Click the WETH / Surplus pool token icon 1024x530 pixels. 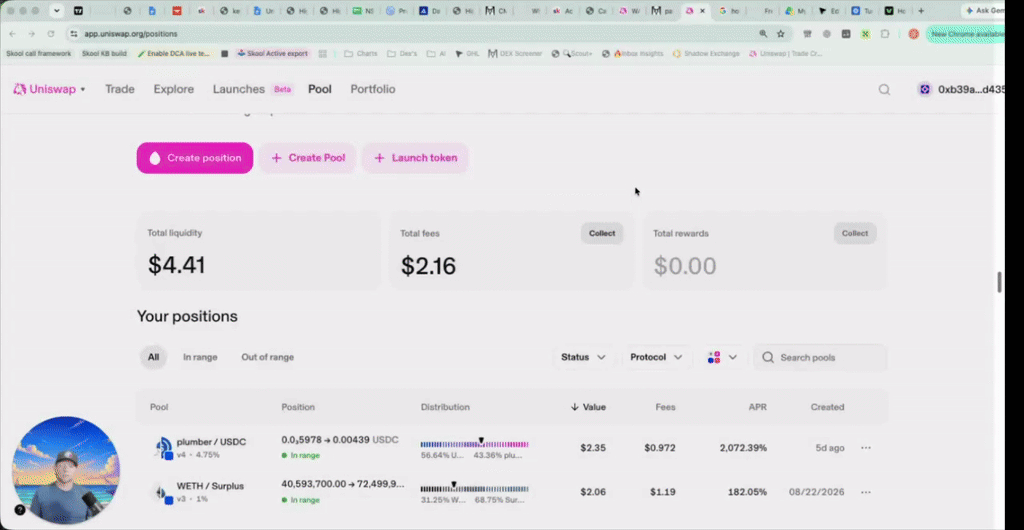[x=163, y=493]
